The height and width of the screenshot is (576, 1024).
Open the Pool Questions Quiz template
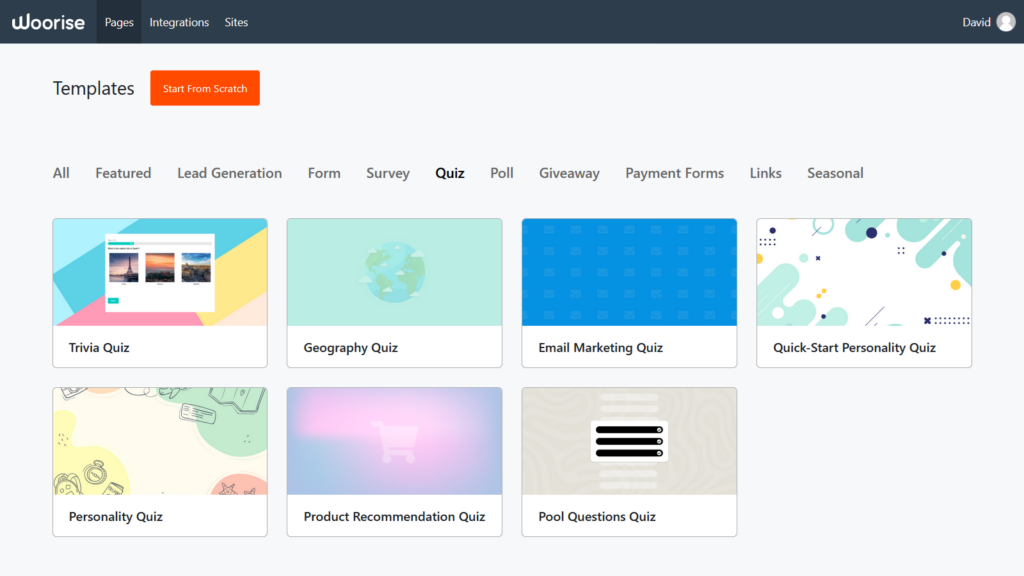[x=628, y=461]
